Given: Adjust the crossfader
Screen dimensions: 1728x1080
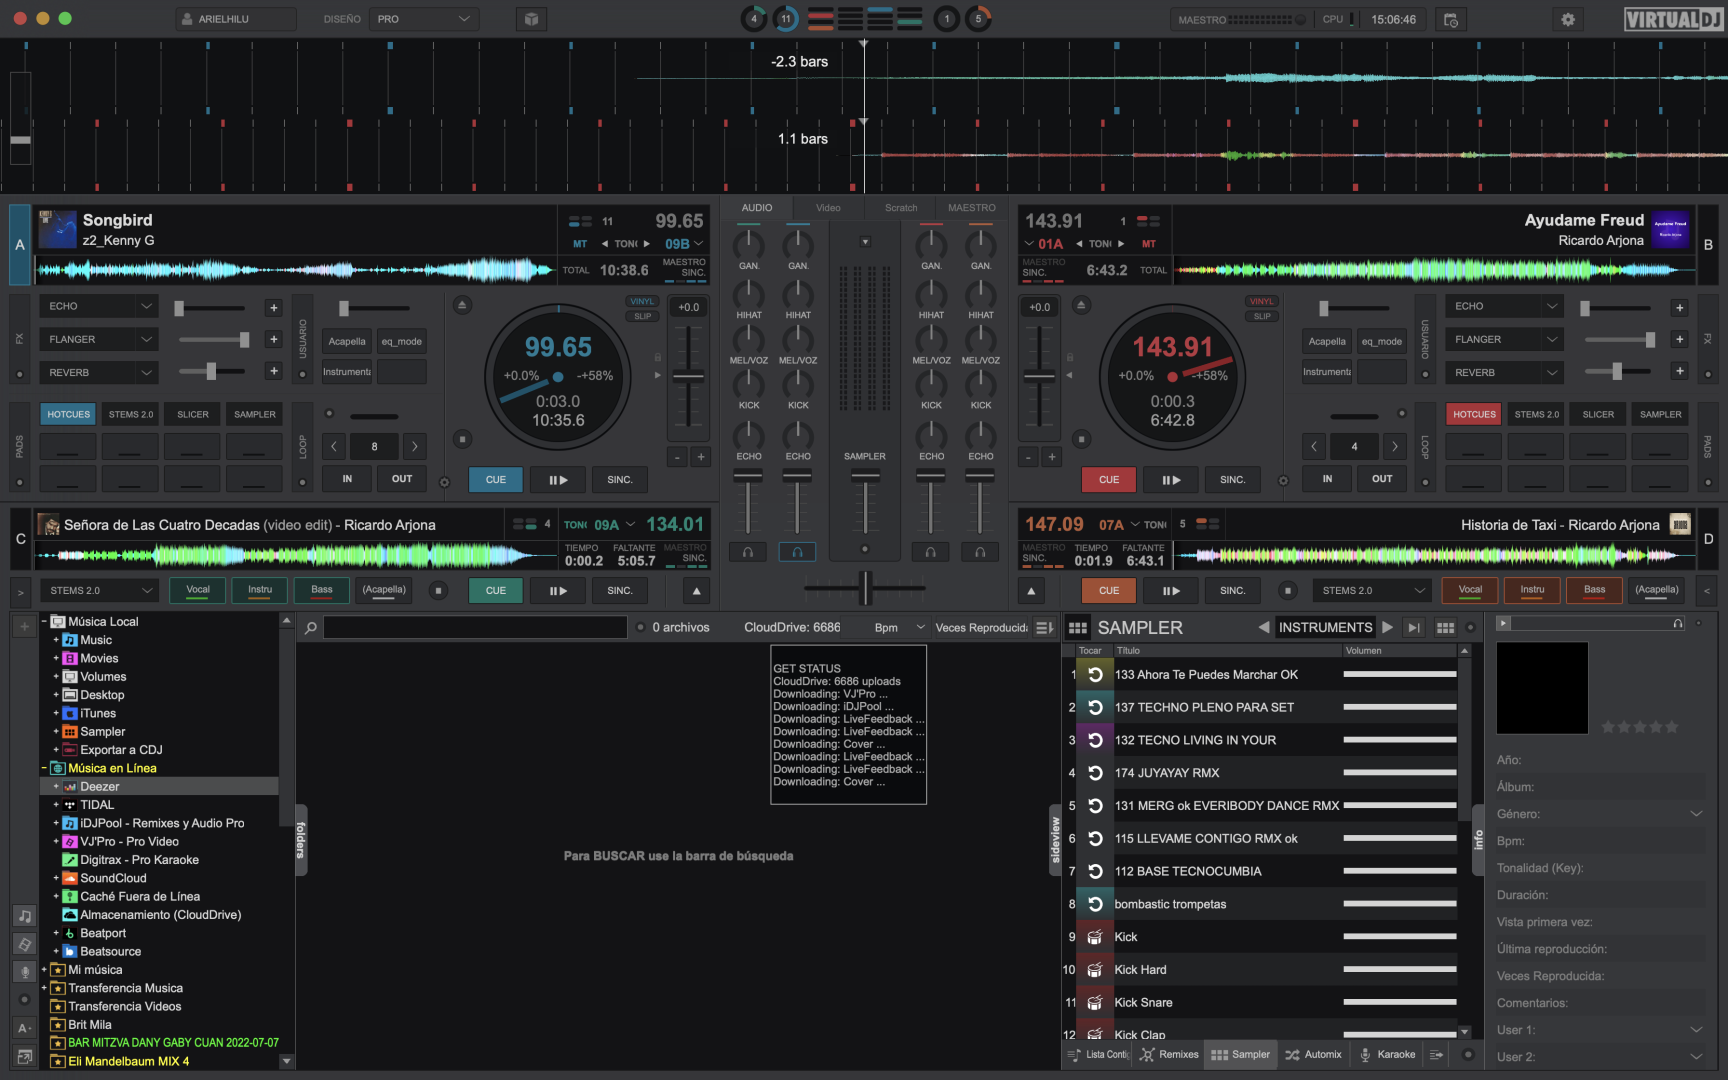Looking at the screenshot, I should [x=866, y=588].
